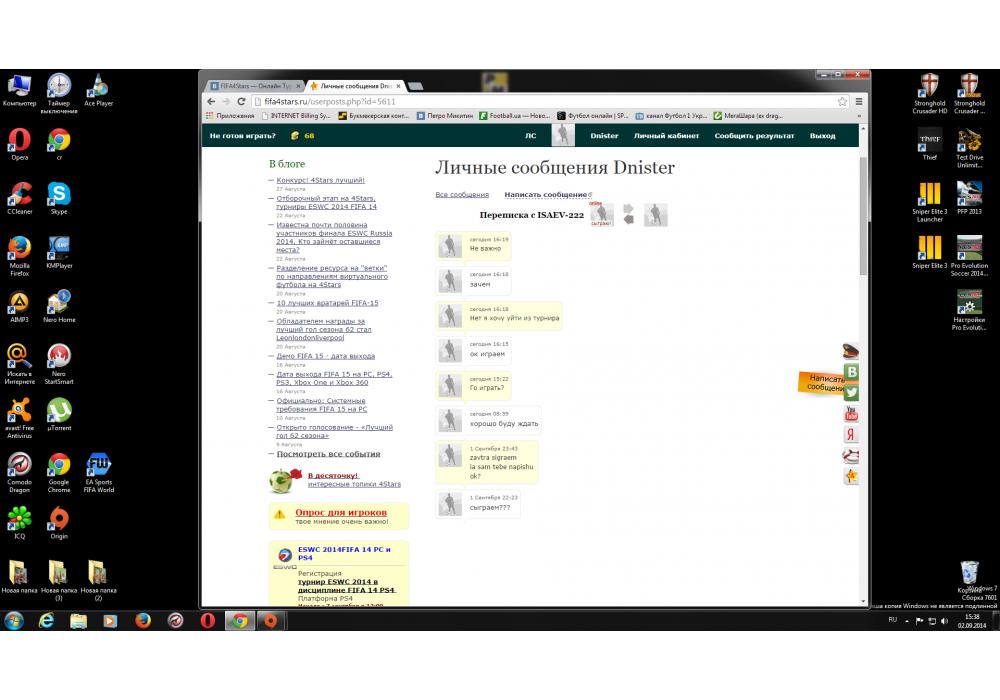Click the VK icon in the side social bar
The image size is (1000, 700).
click(x=851, y=372)
